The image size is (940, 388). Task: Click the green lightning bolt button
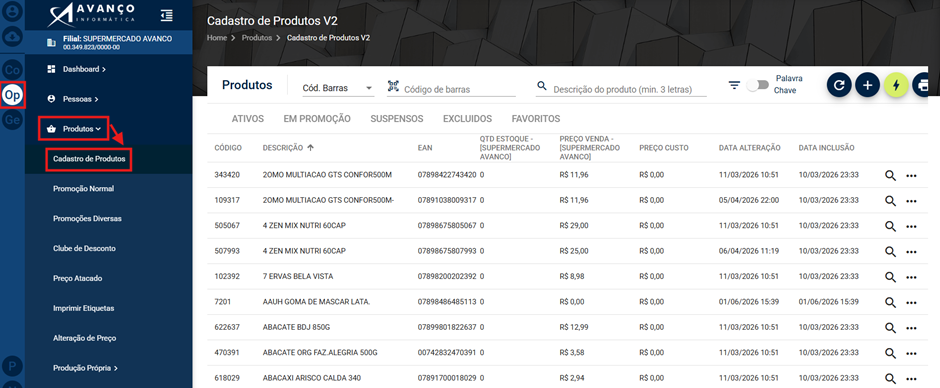[x=896, y=85]
